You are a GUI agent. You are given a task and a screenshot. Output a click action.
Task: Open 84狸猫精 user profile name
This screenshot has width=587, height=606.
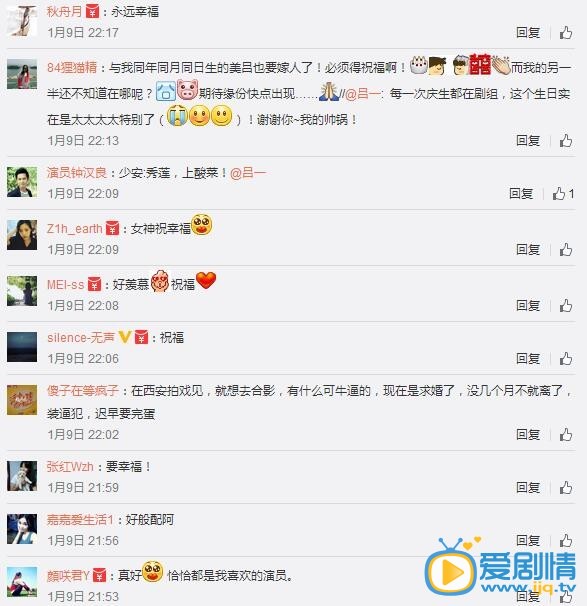tap(72, 68)
